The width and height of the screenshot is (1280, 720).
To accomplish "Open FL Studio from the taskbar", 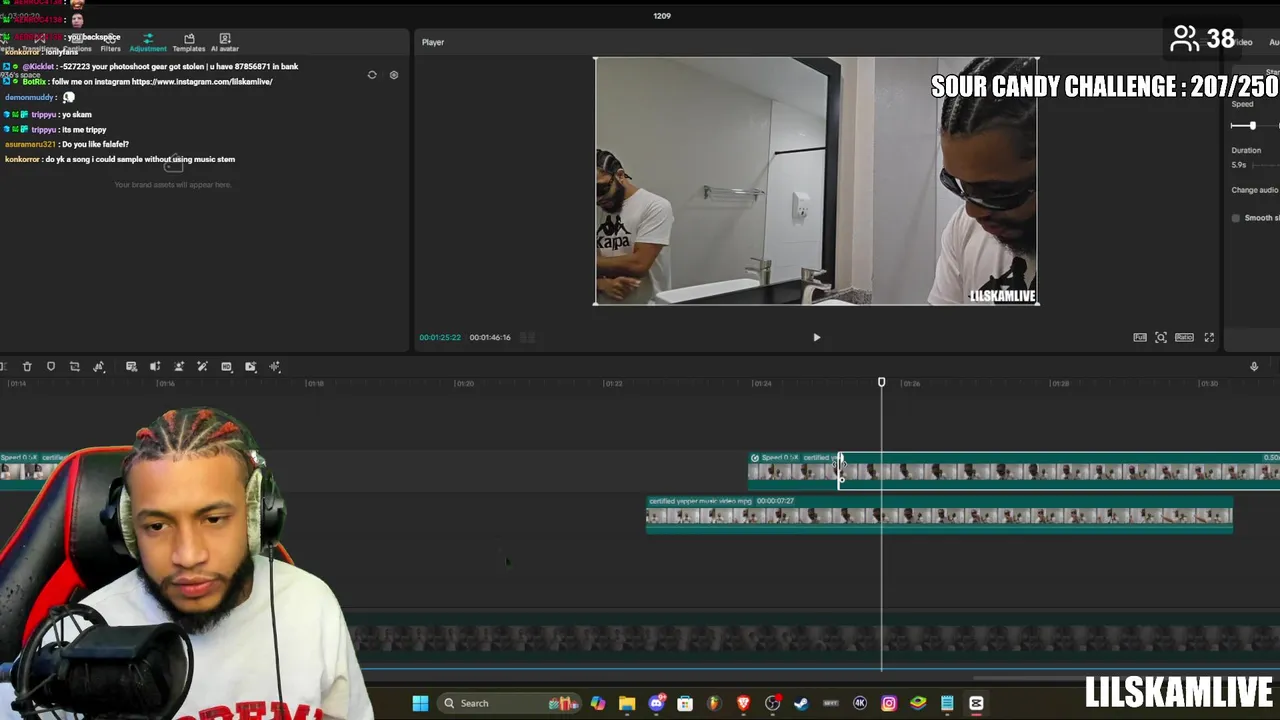I will pyautogui.click(x=714, y=703).
